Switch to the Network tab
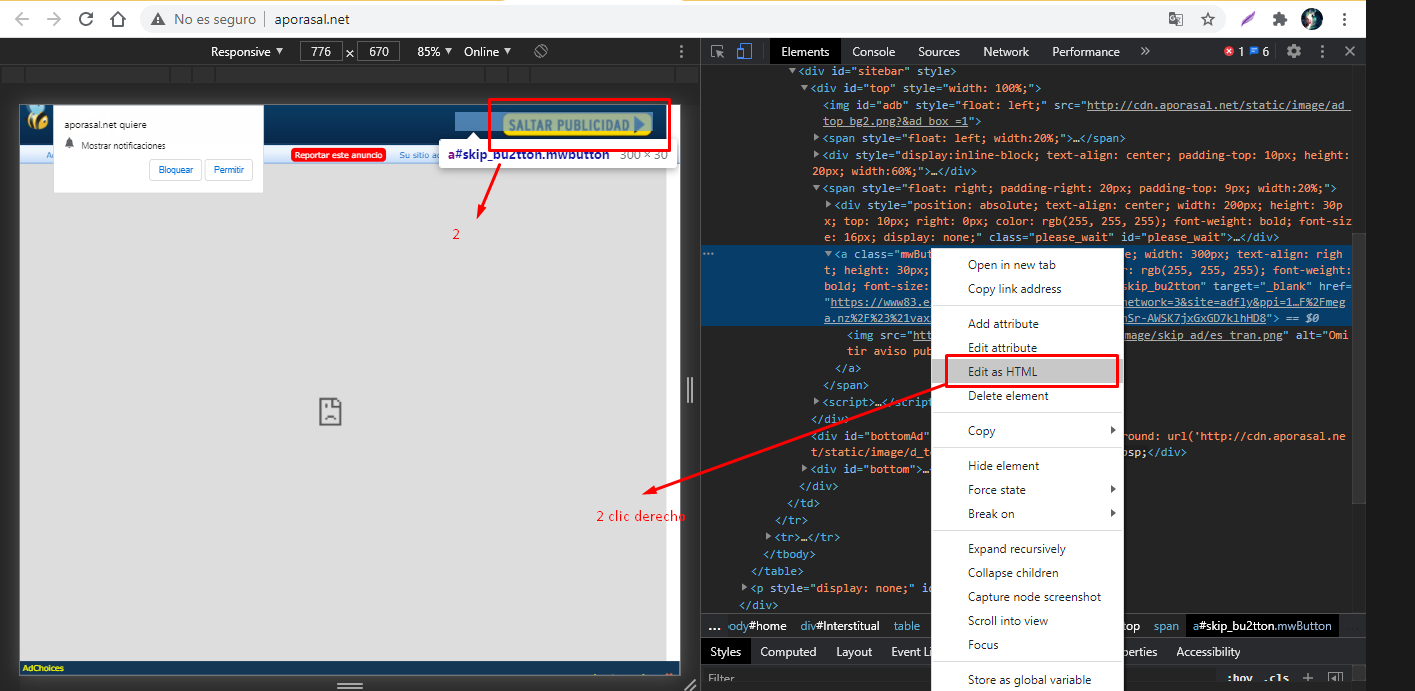This screenshot has width=1415, height=691. (x=1006, y=51)
